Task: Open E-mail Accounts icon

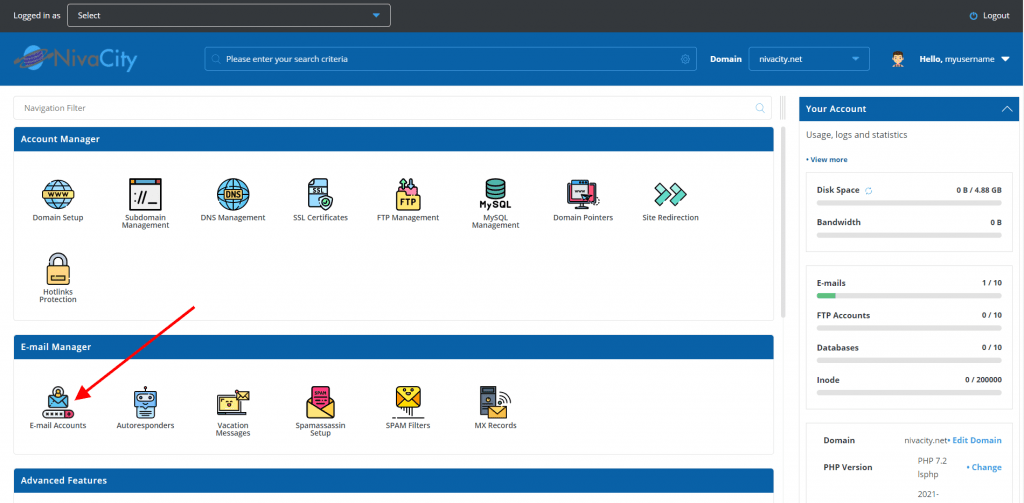Action: click(x=58, y=403)
